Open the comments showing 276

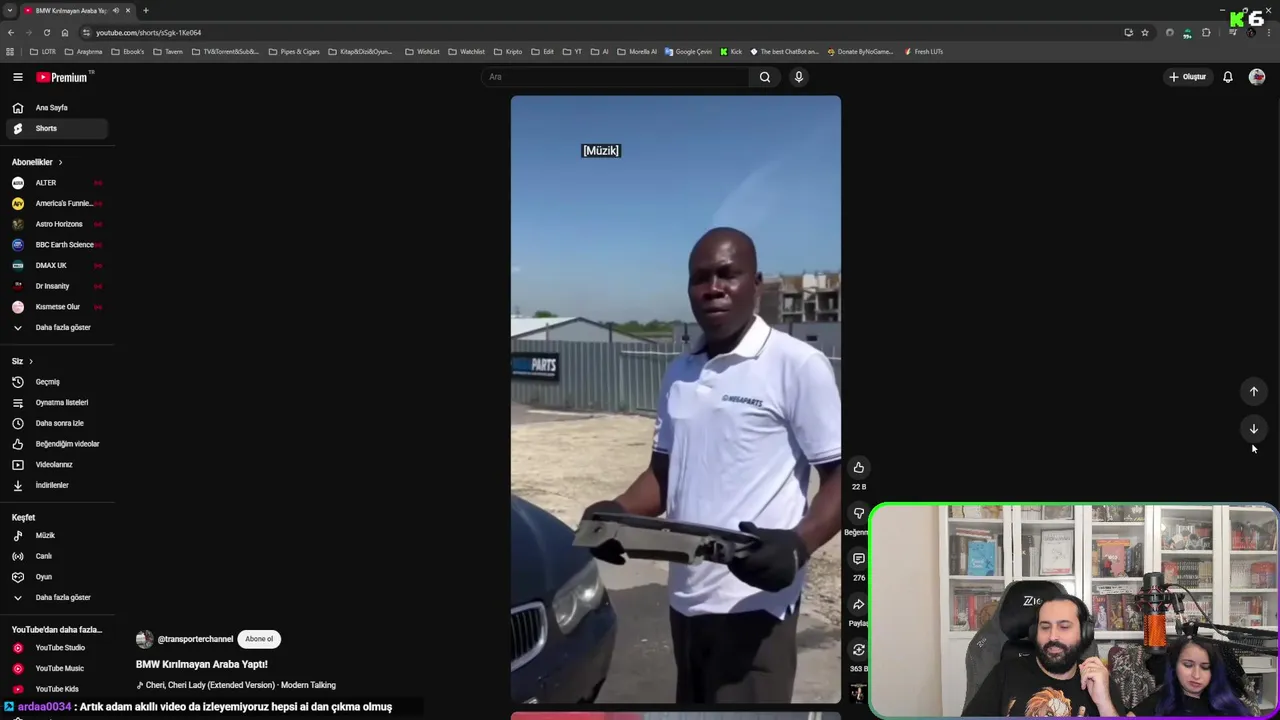pyautogui.click(x=859, y=559)
